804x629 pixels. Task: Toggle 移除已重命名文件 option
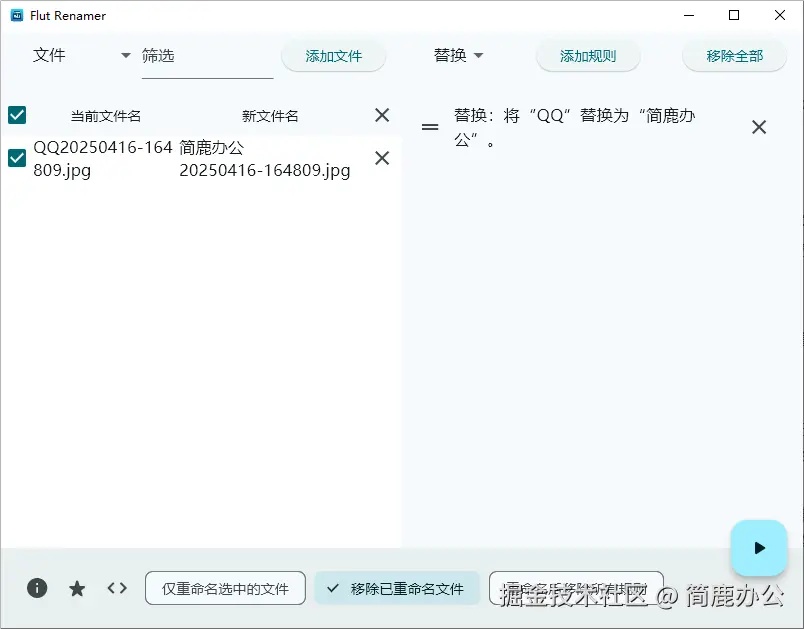click(397, 589)
